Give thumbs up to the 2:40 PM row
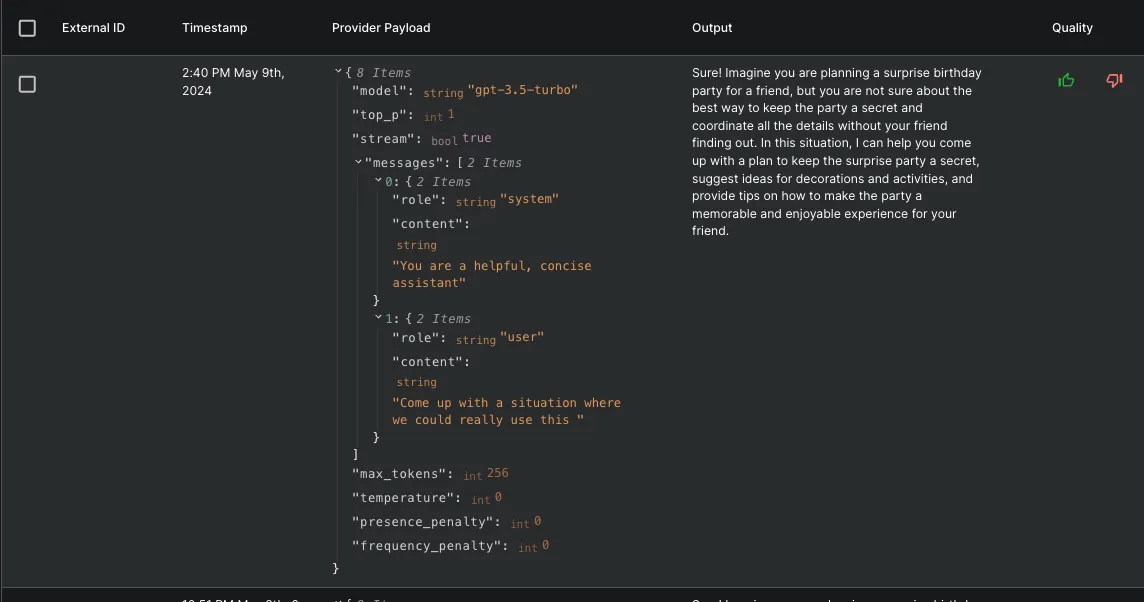 [x=1066, y=80]
